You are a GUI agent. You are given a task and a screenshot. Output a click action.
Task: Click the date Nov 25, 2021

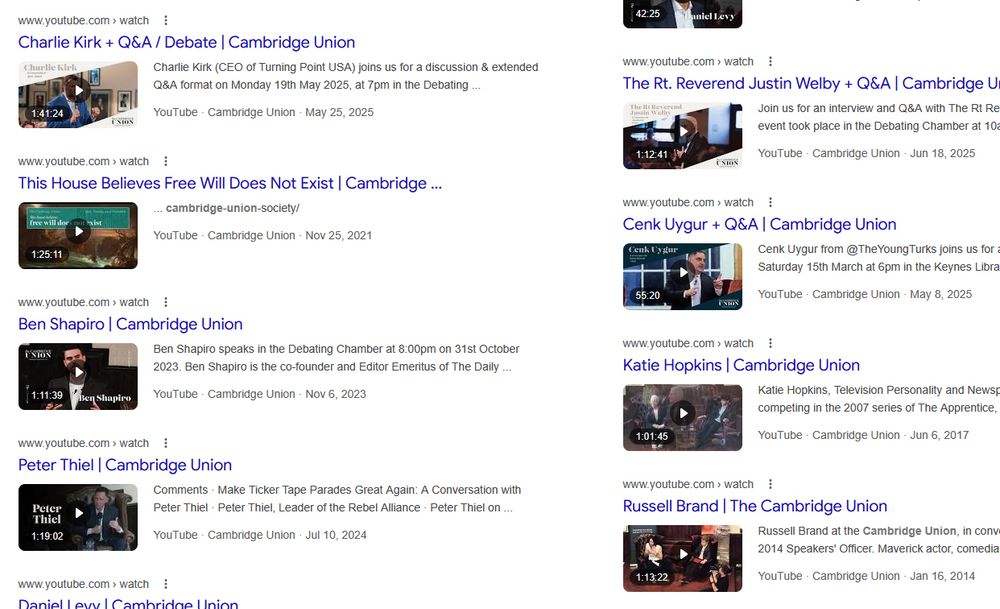tap(339, 235)
